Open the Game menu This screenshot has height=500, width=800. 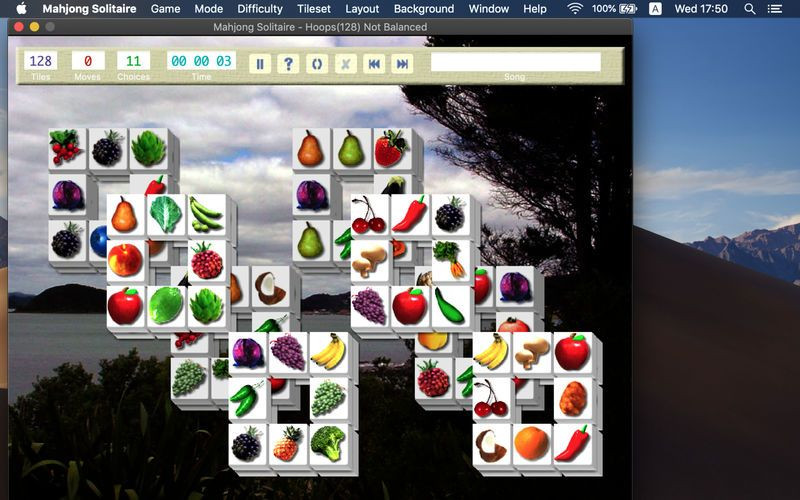(x=165, y=9)
